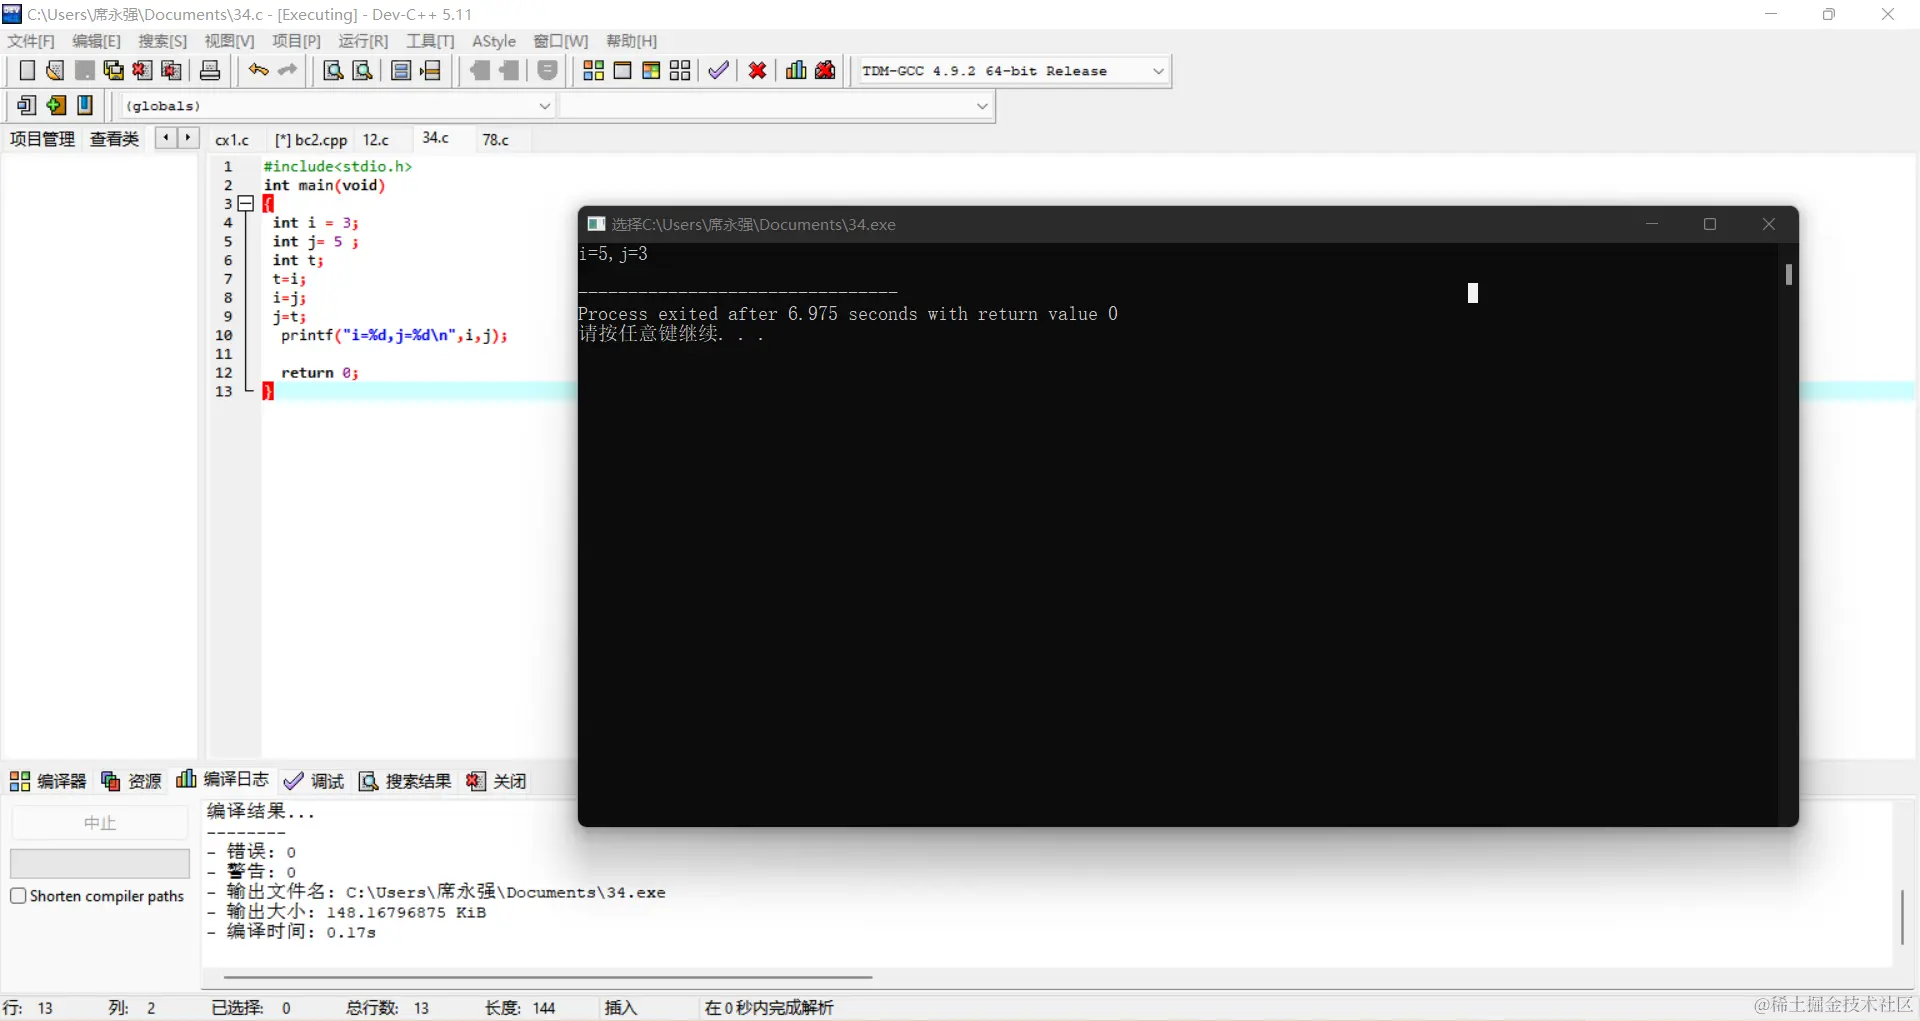Click the compile log vertical scrollbar
1920x1021 pixels.
1902,917
